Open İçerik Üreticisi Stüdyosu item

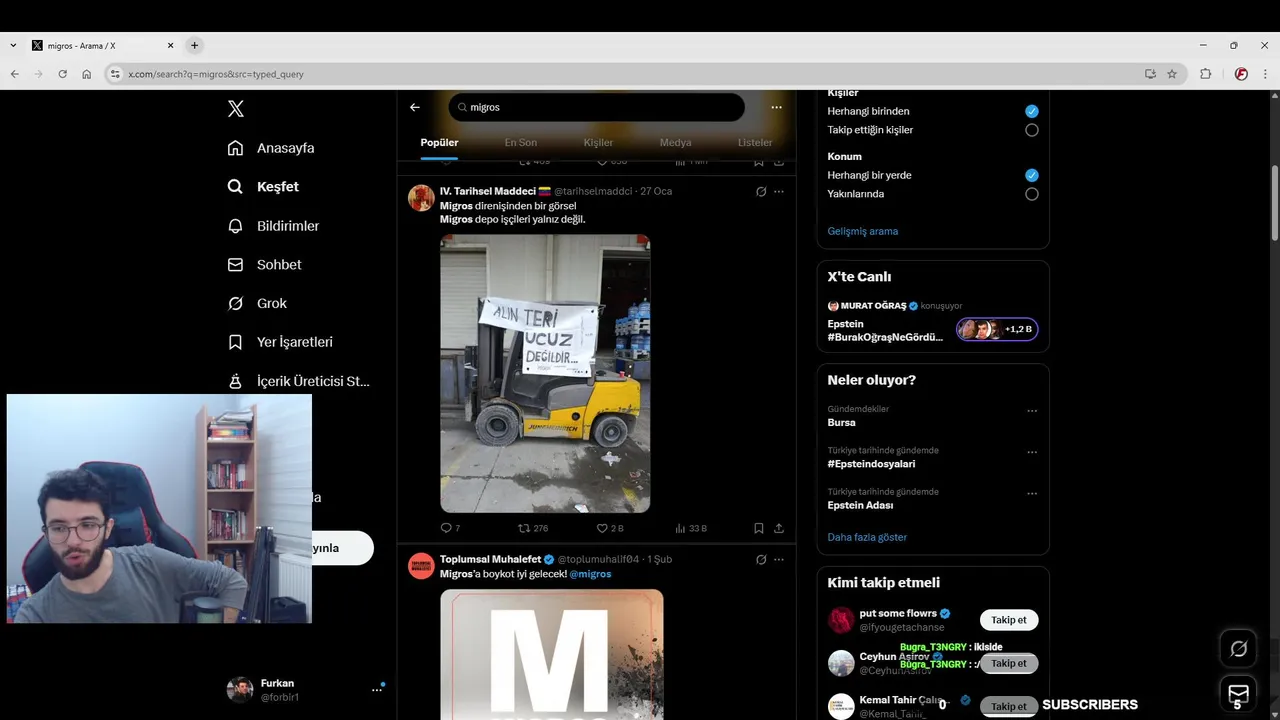(x=299, y=381)
